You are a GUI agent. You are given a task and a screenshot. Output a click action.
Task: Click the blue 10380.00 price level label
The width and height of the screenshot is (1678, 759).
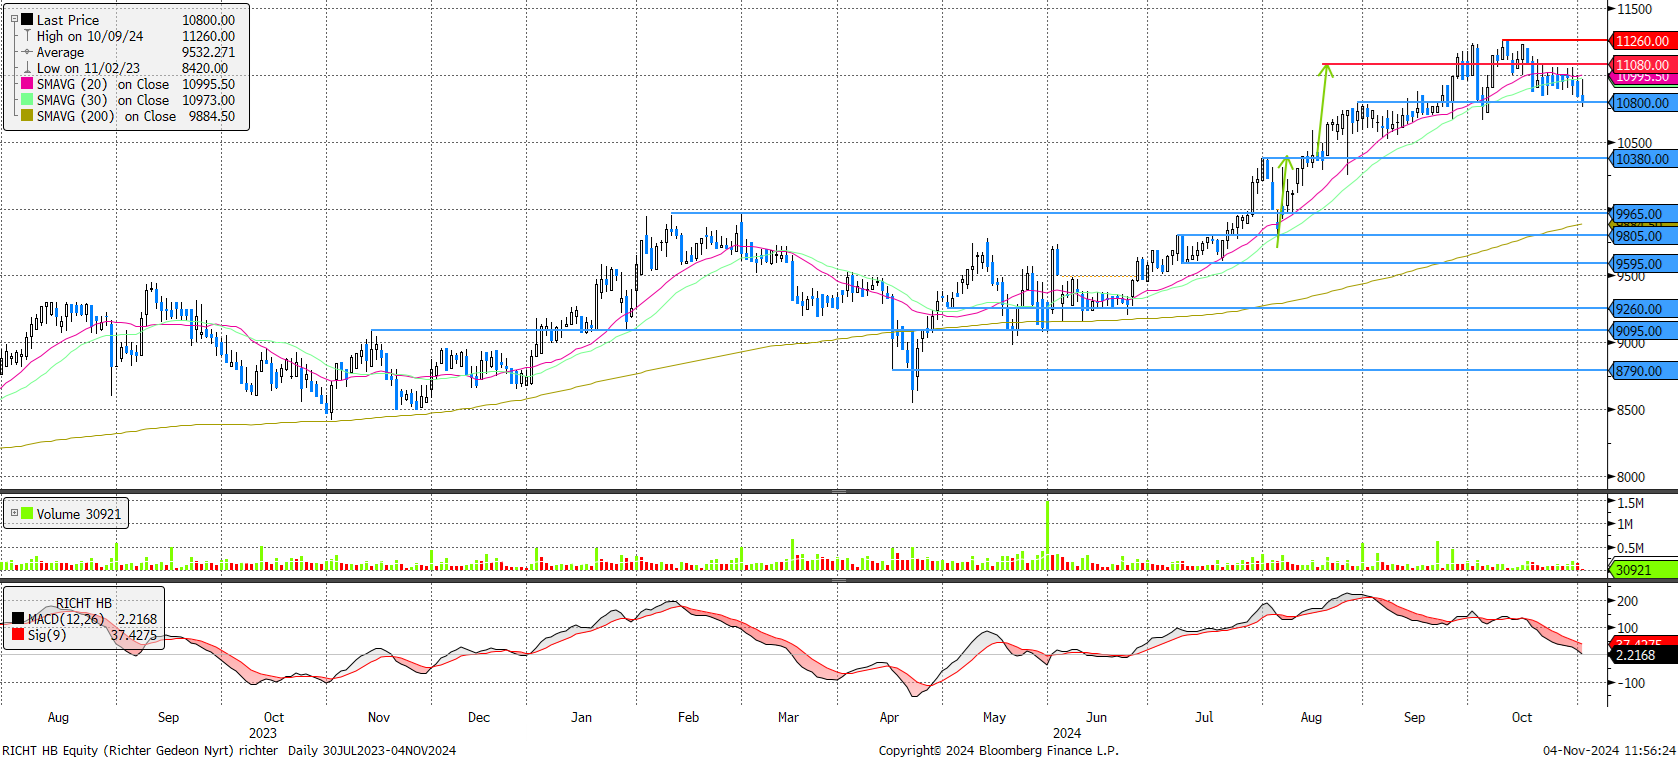point(1642,159)
